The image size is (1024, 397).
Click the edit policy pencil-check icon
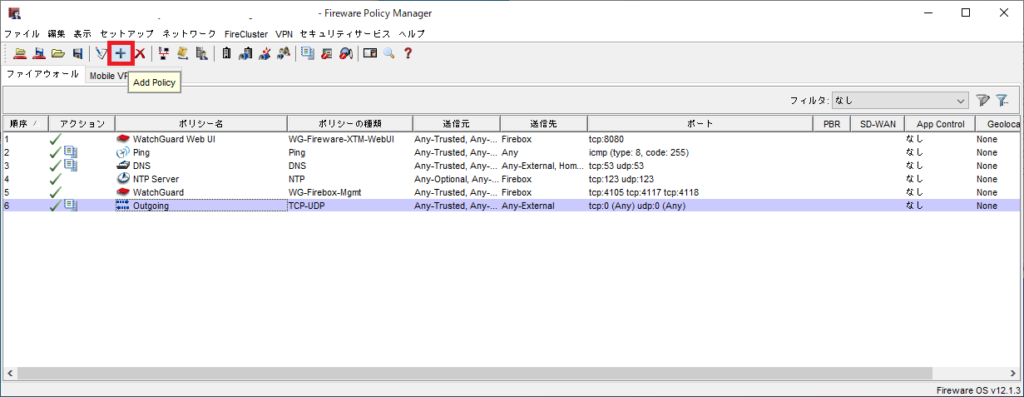(101, 54)
